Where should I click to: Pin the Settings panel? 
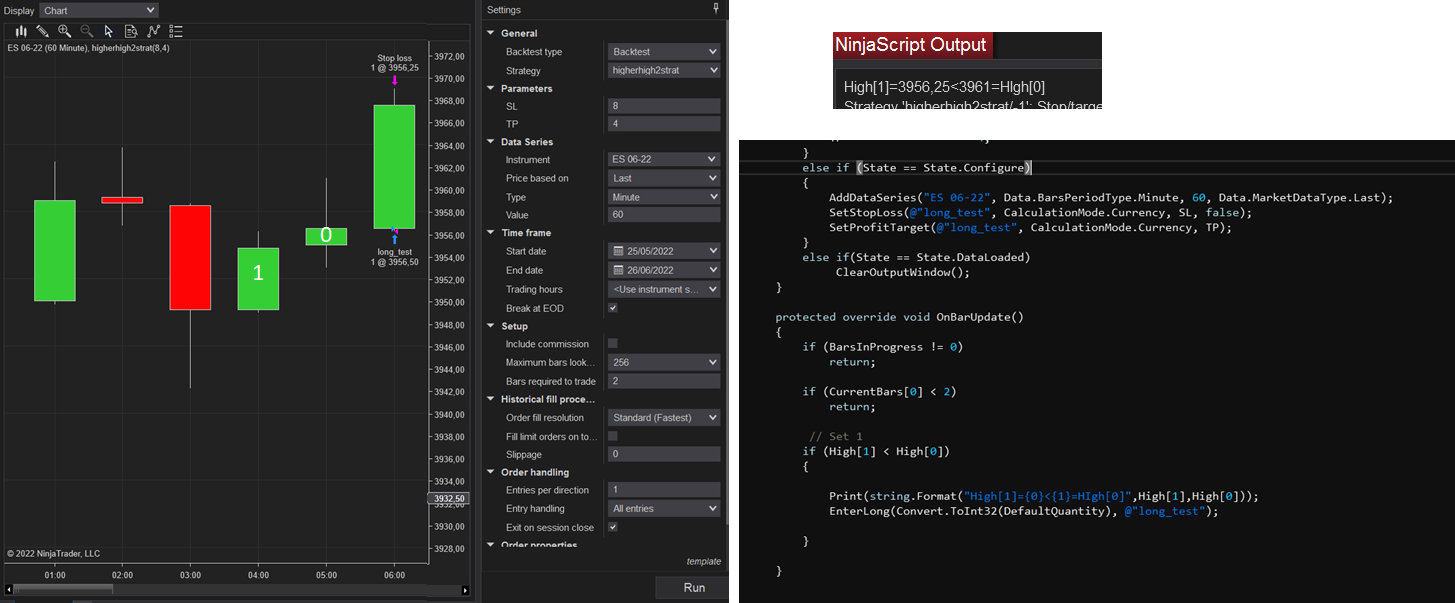715,9
